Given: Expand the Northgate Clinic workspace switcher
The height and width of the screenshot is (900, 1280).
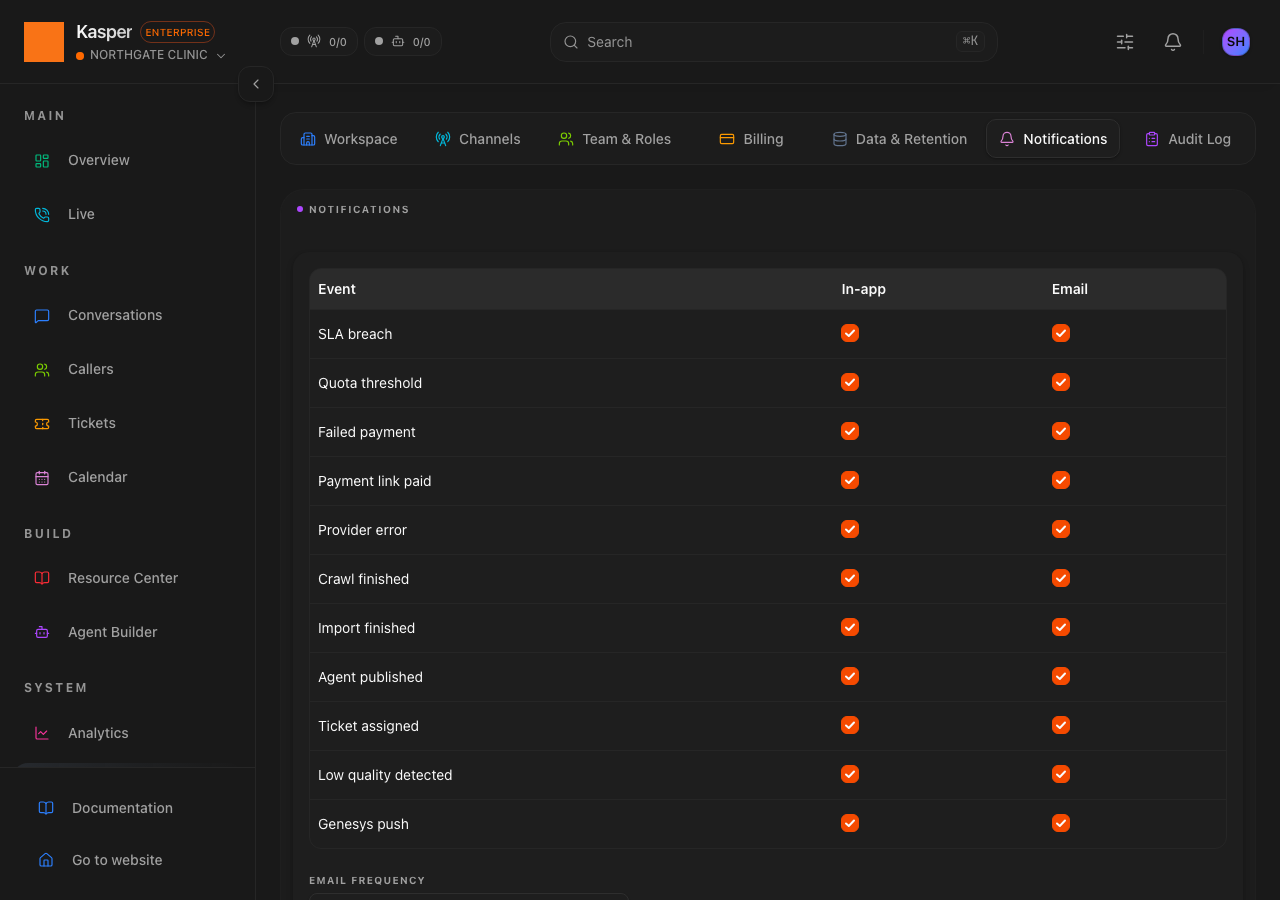Looking at the screenshot, I should 151,55.
